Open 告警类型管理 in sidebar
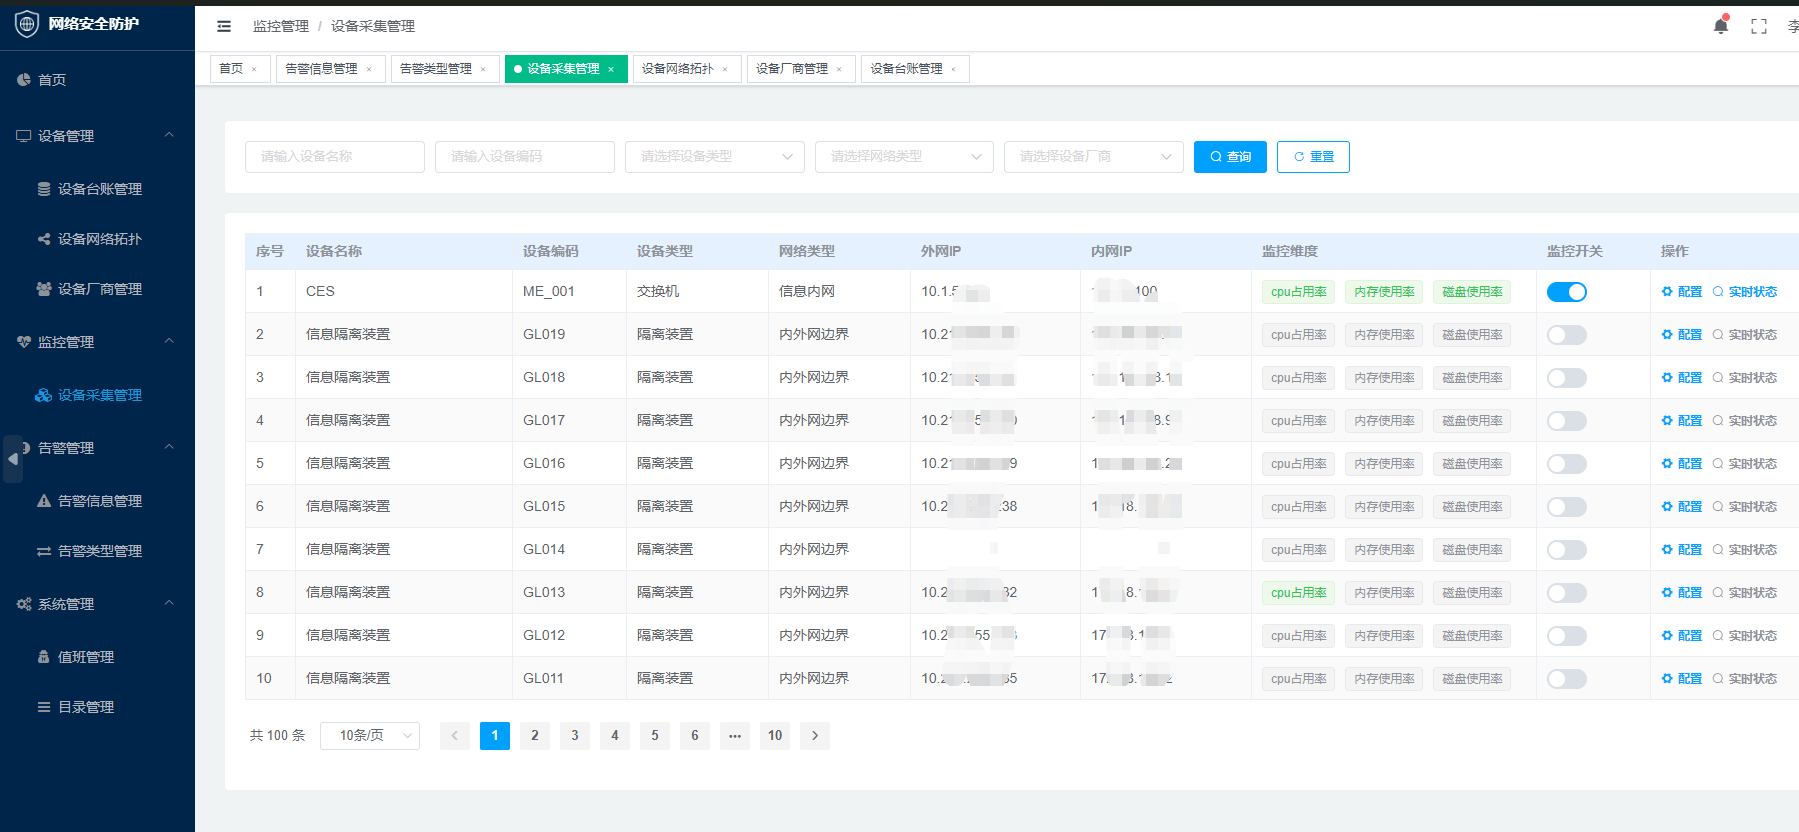This screenshot has width=1799, height=832. click(97, 551)
